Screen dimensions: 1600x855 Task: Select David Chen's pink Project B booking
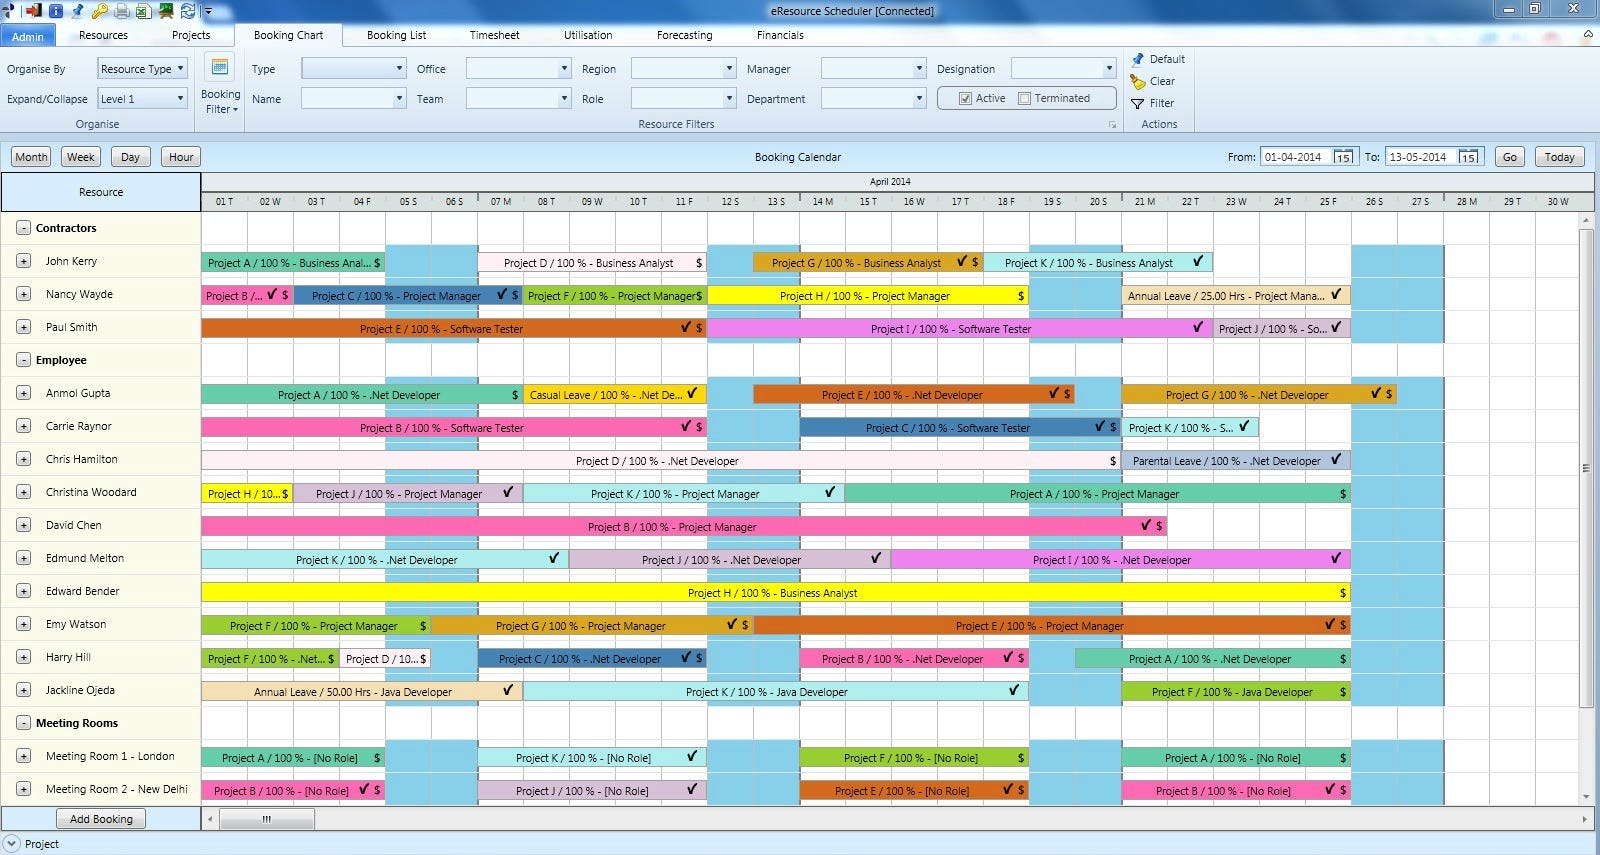point(684,527)
